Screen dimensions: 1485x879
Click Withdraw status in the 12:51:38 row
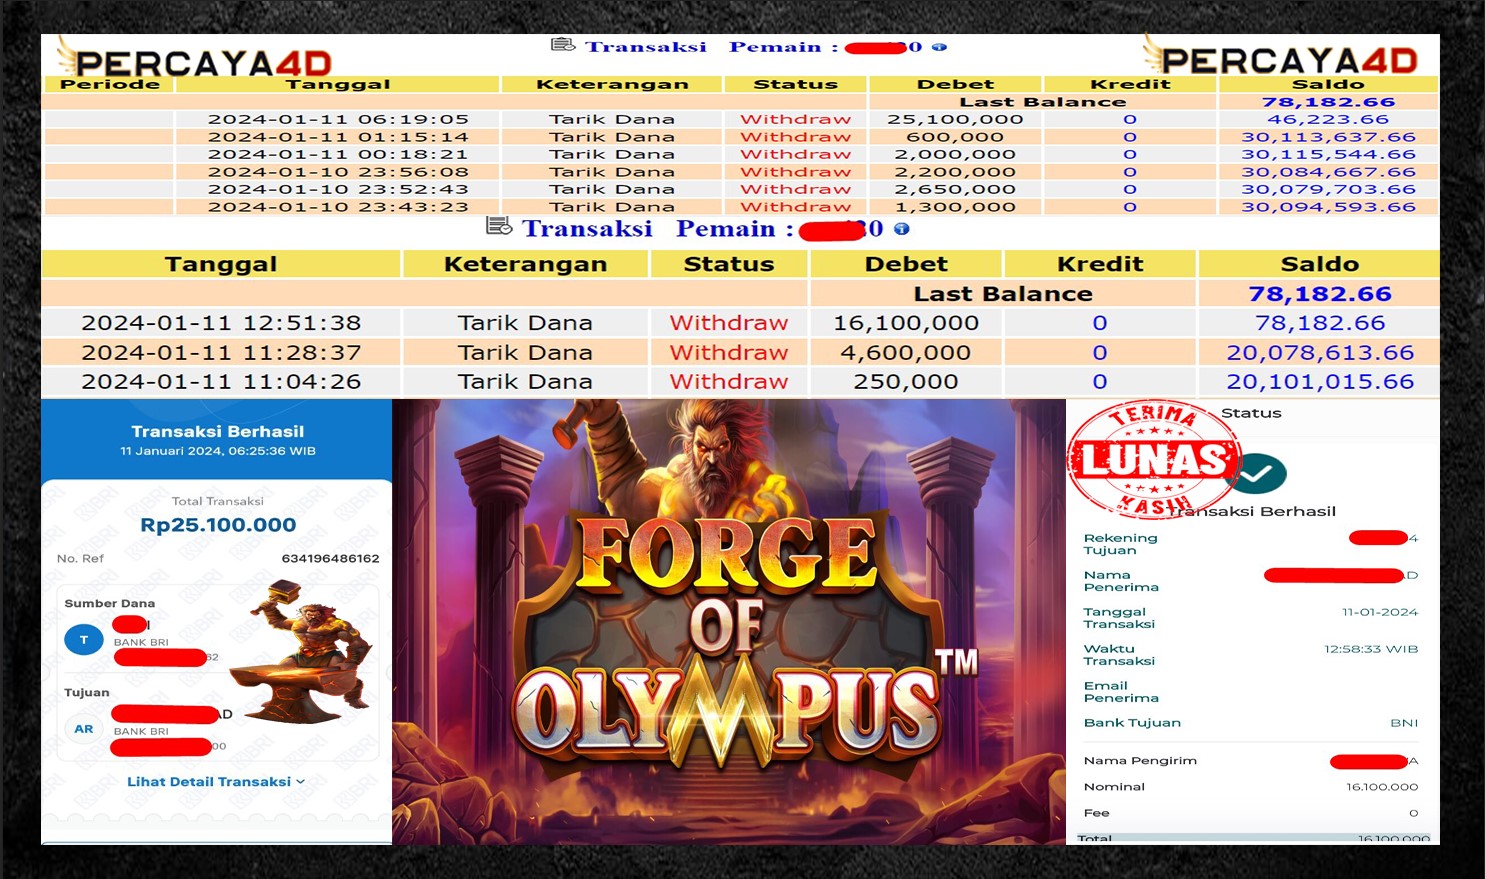(x=728, y=323)
